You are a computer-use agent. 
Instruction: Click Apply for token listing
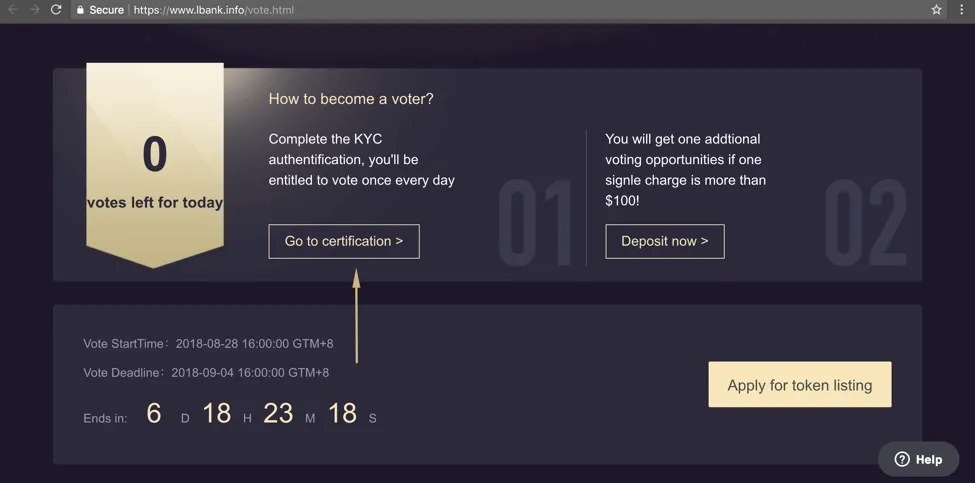tap(800, 385)
